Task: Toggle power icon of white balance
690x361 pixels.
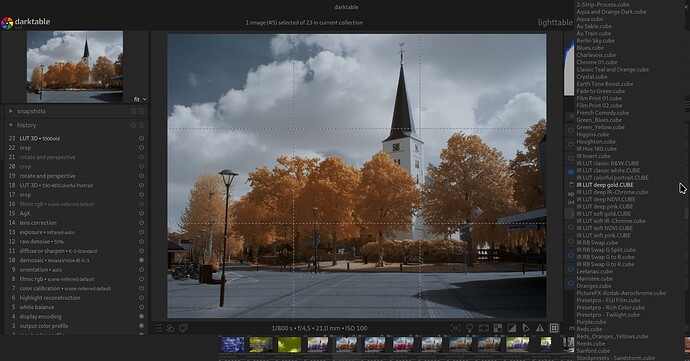Action: pos(141,307)
